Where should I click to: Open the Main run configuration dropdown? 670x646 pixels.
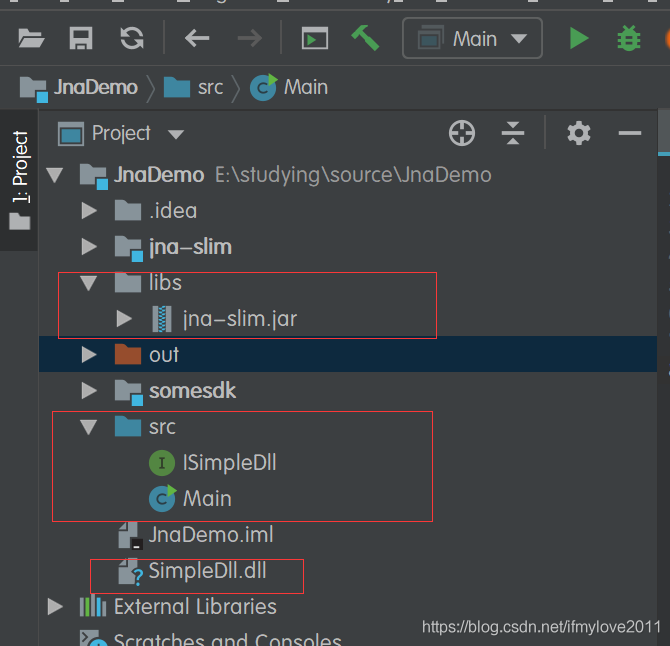coord(472,38)
